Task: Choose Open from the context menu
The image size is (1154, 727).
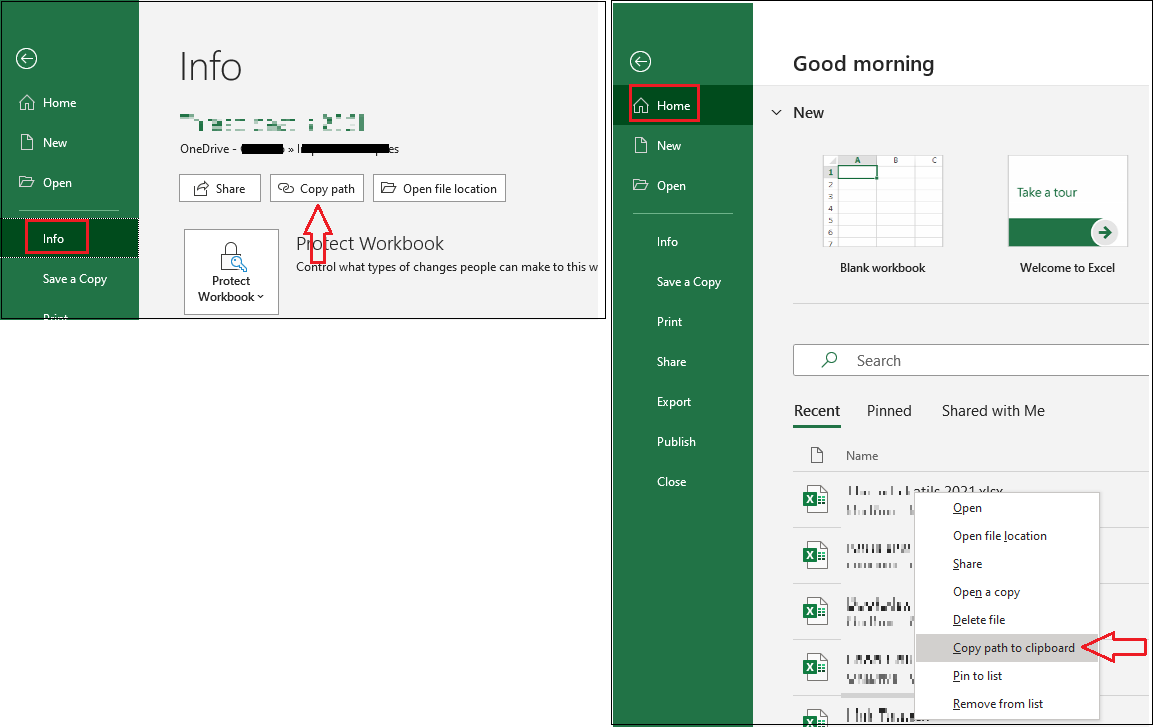Action: 1007,508
